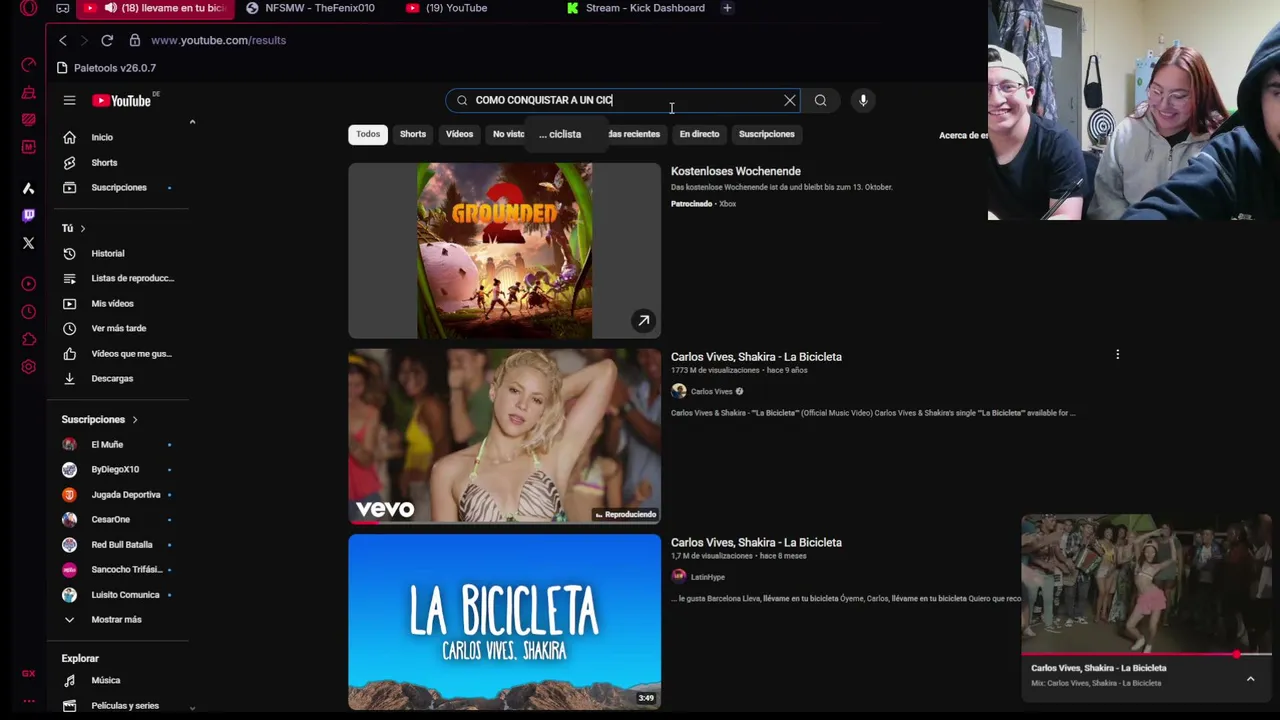This screenshot has width=1280, height=720.
Task: Expand the mini player chevron
Action: click(1250, 679)
